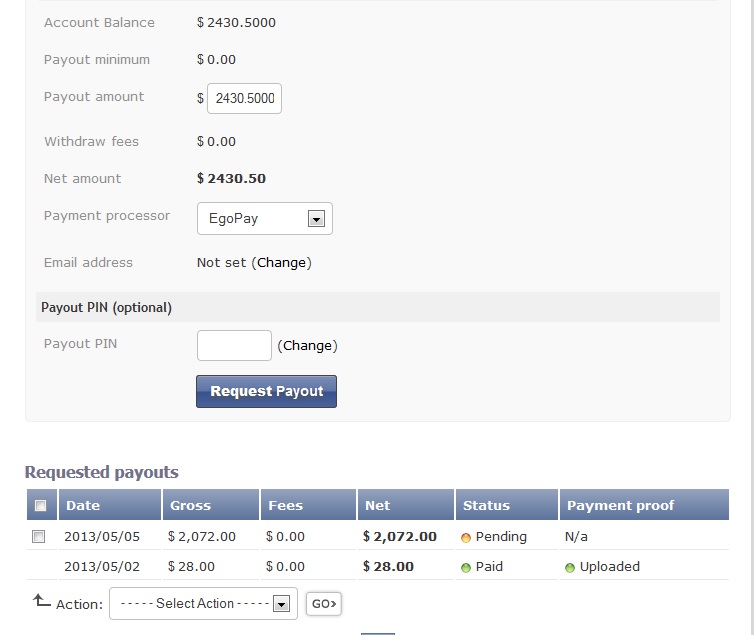Screen dimensions: 754x635
Task: Open the Payment processor EgoPay dropdown
Action: (x=264, y=219)
